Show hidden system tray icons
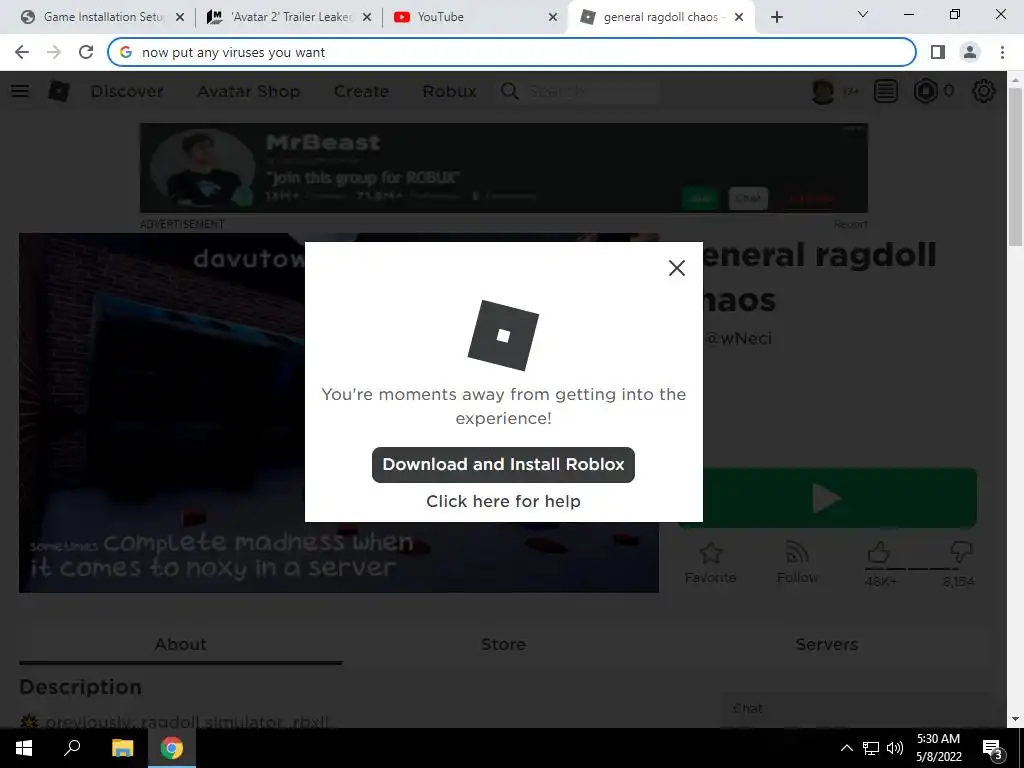 (x=846, y=748)
